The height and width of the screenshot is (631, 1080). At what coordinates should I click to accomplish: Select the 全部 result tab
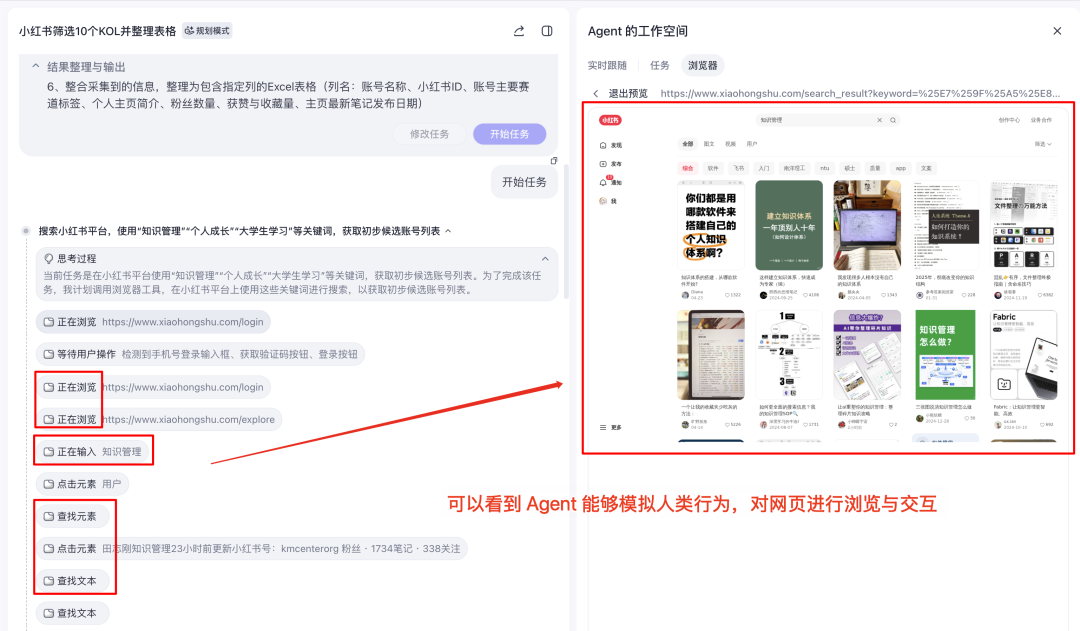[x=687, y=144]
